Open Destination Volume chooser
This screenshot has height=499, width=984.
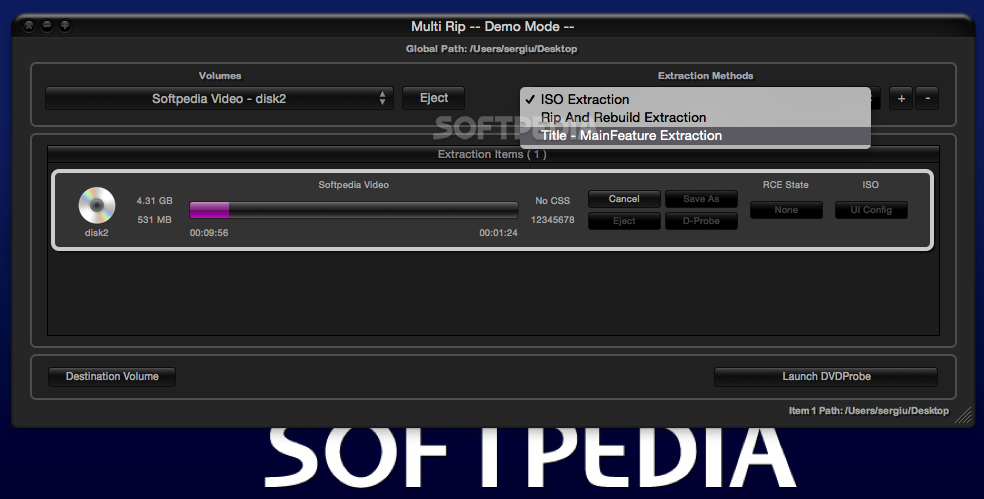[x=112, y=377]
